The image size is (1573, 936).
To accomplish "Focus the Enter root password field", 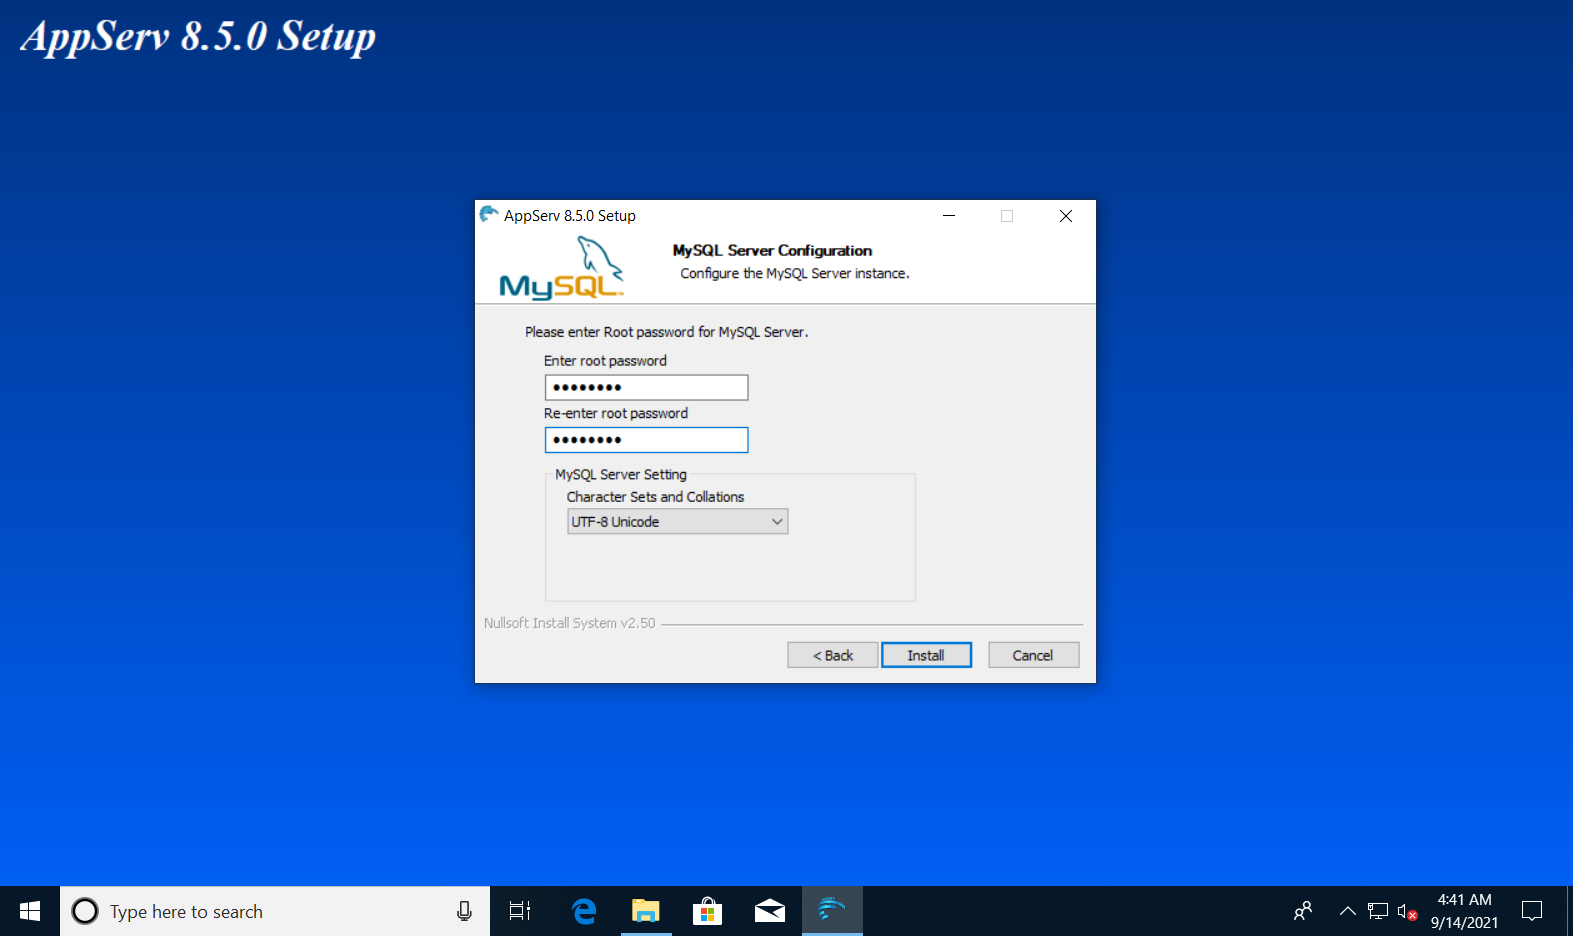I will tap(646, 387).
